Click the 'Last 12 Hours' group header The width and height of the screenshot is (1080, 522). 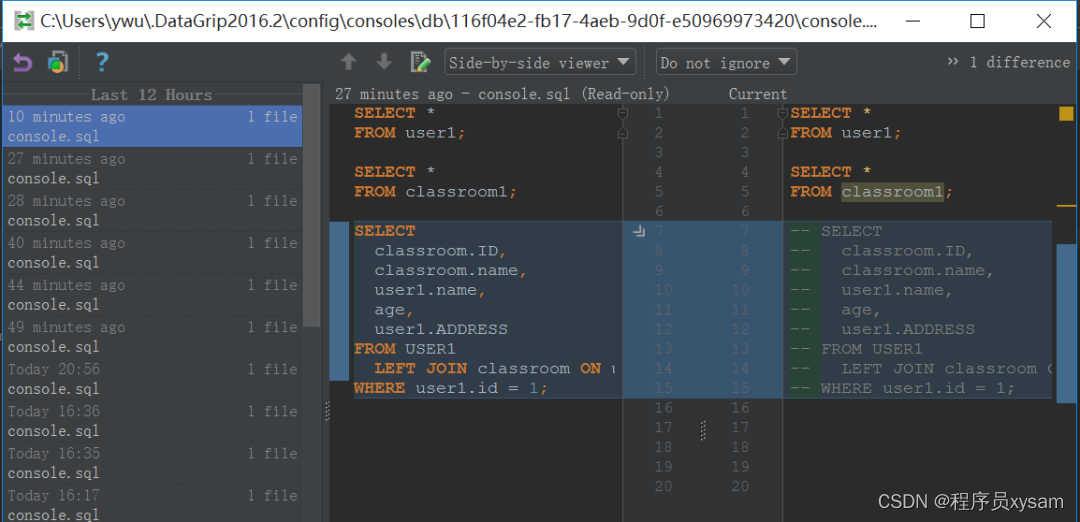pos(152,95)
